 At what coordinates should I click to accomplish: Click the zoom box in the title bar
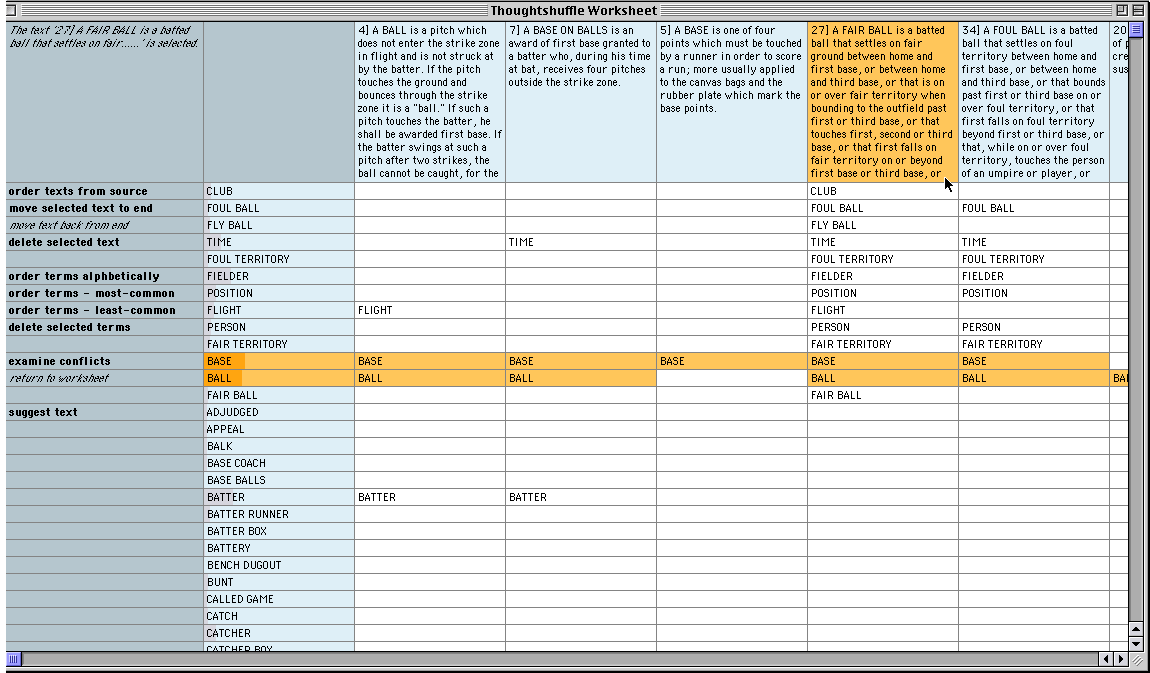[x=1122, y=10]
